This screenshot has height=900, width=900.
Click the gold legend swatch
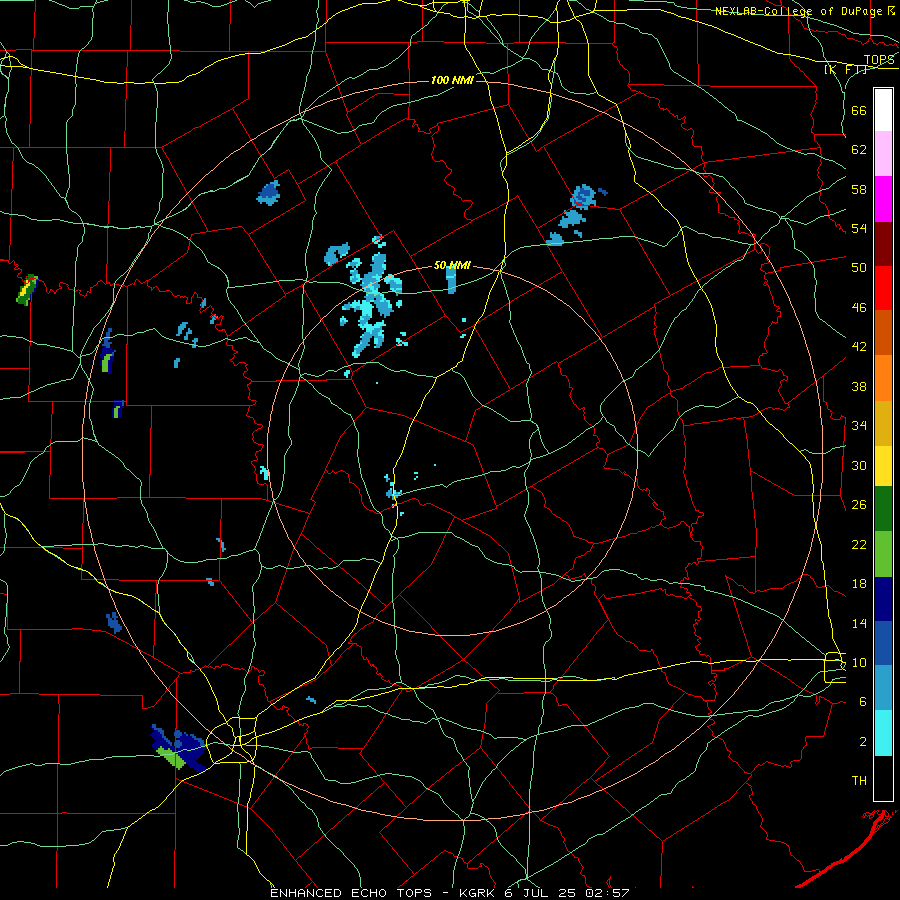(x=883, y=424)
